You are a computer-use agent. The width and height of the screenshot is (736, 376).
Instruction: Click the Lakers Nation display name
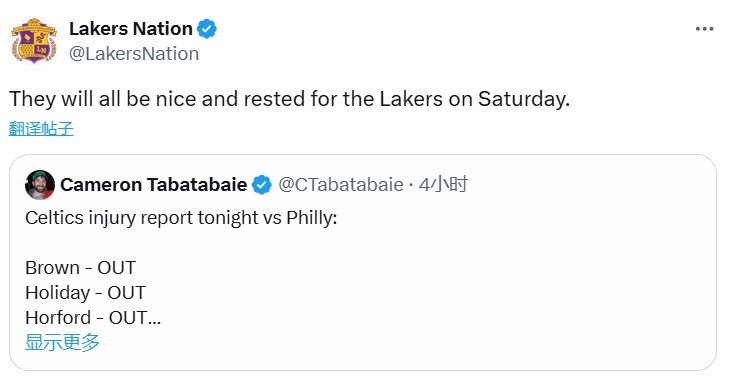pyautogui.click(x=131, y=29)
